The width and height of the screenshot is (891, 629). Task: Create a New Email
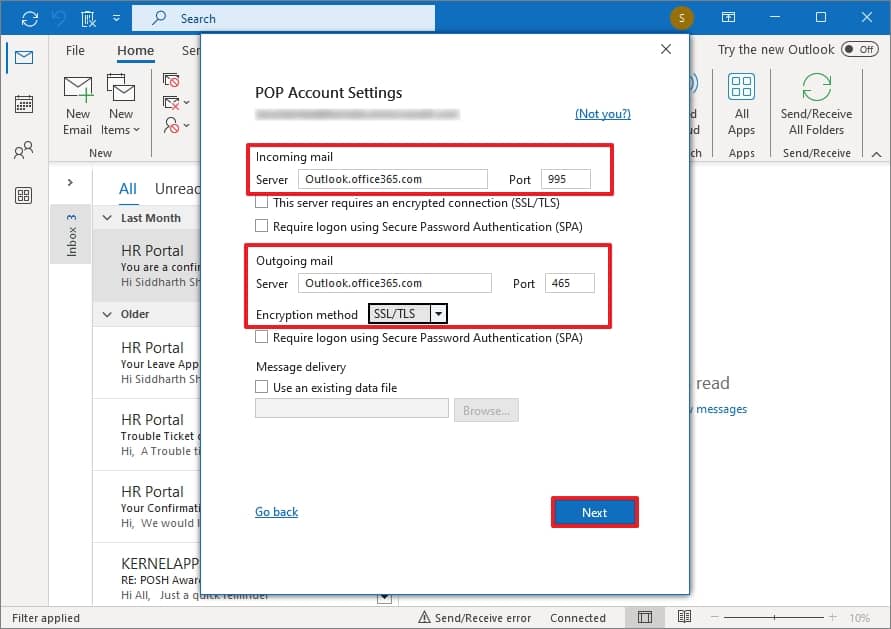(x=77, y=106)
